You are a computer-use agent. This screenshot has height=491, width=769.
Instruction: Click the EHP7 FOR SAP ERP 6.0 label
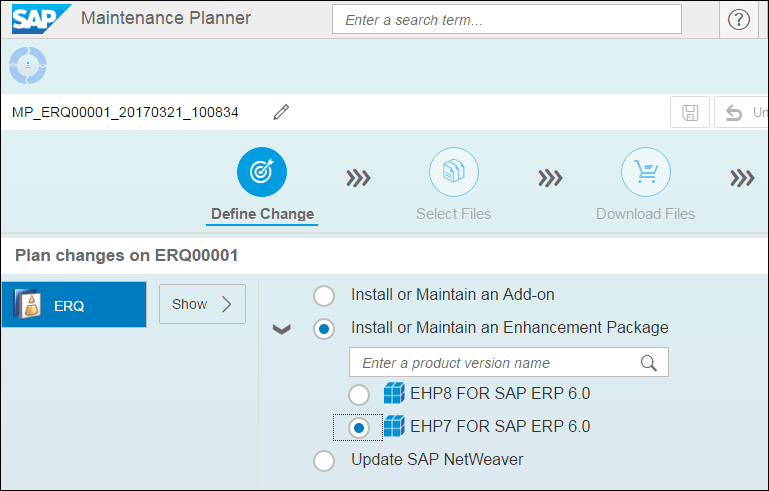pos(500,426)
